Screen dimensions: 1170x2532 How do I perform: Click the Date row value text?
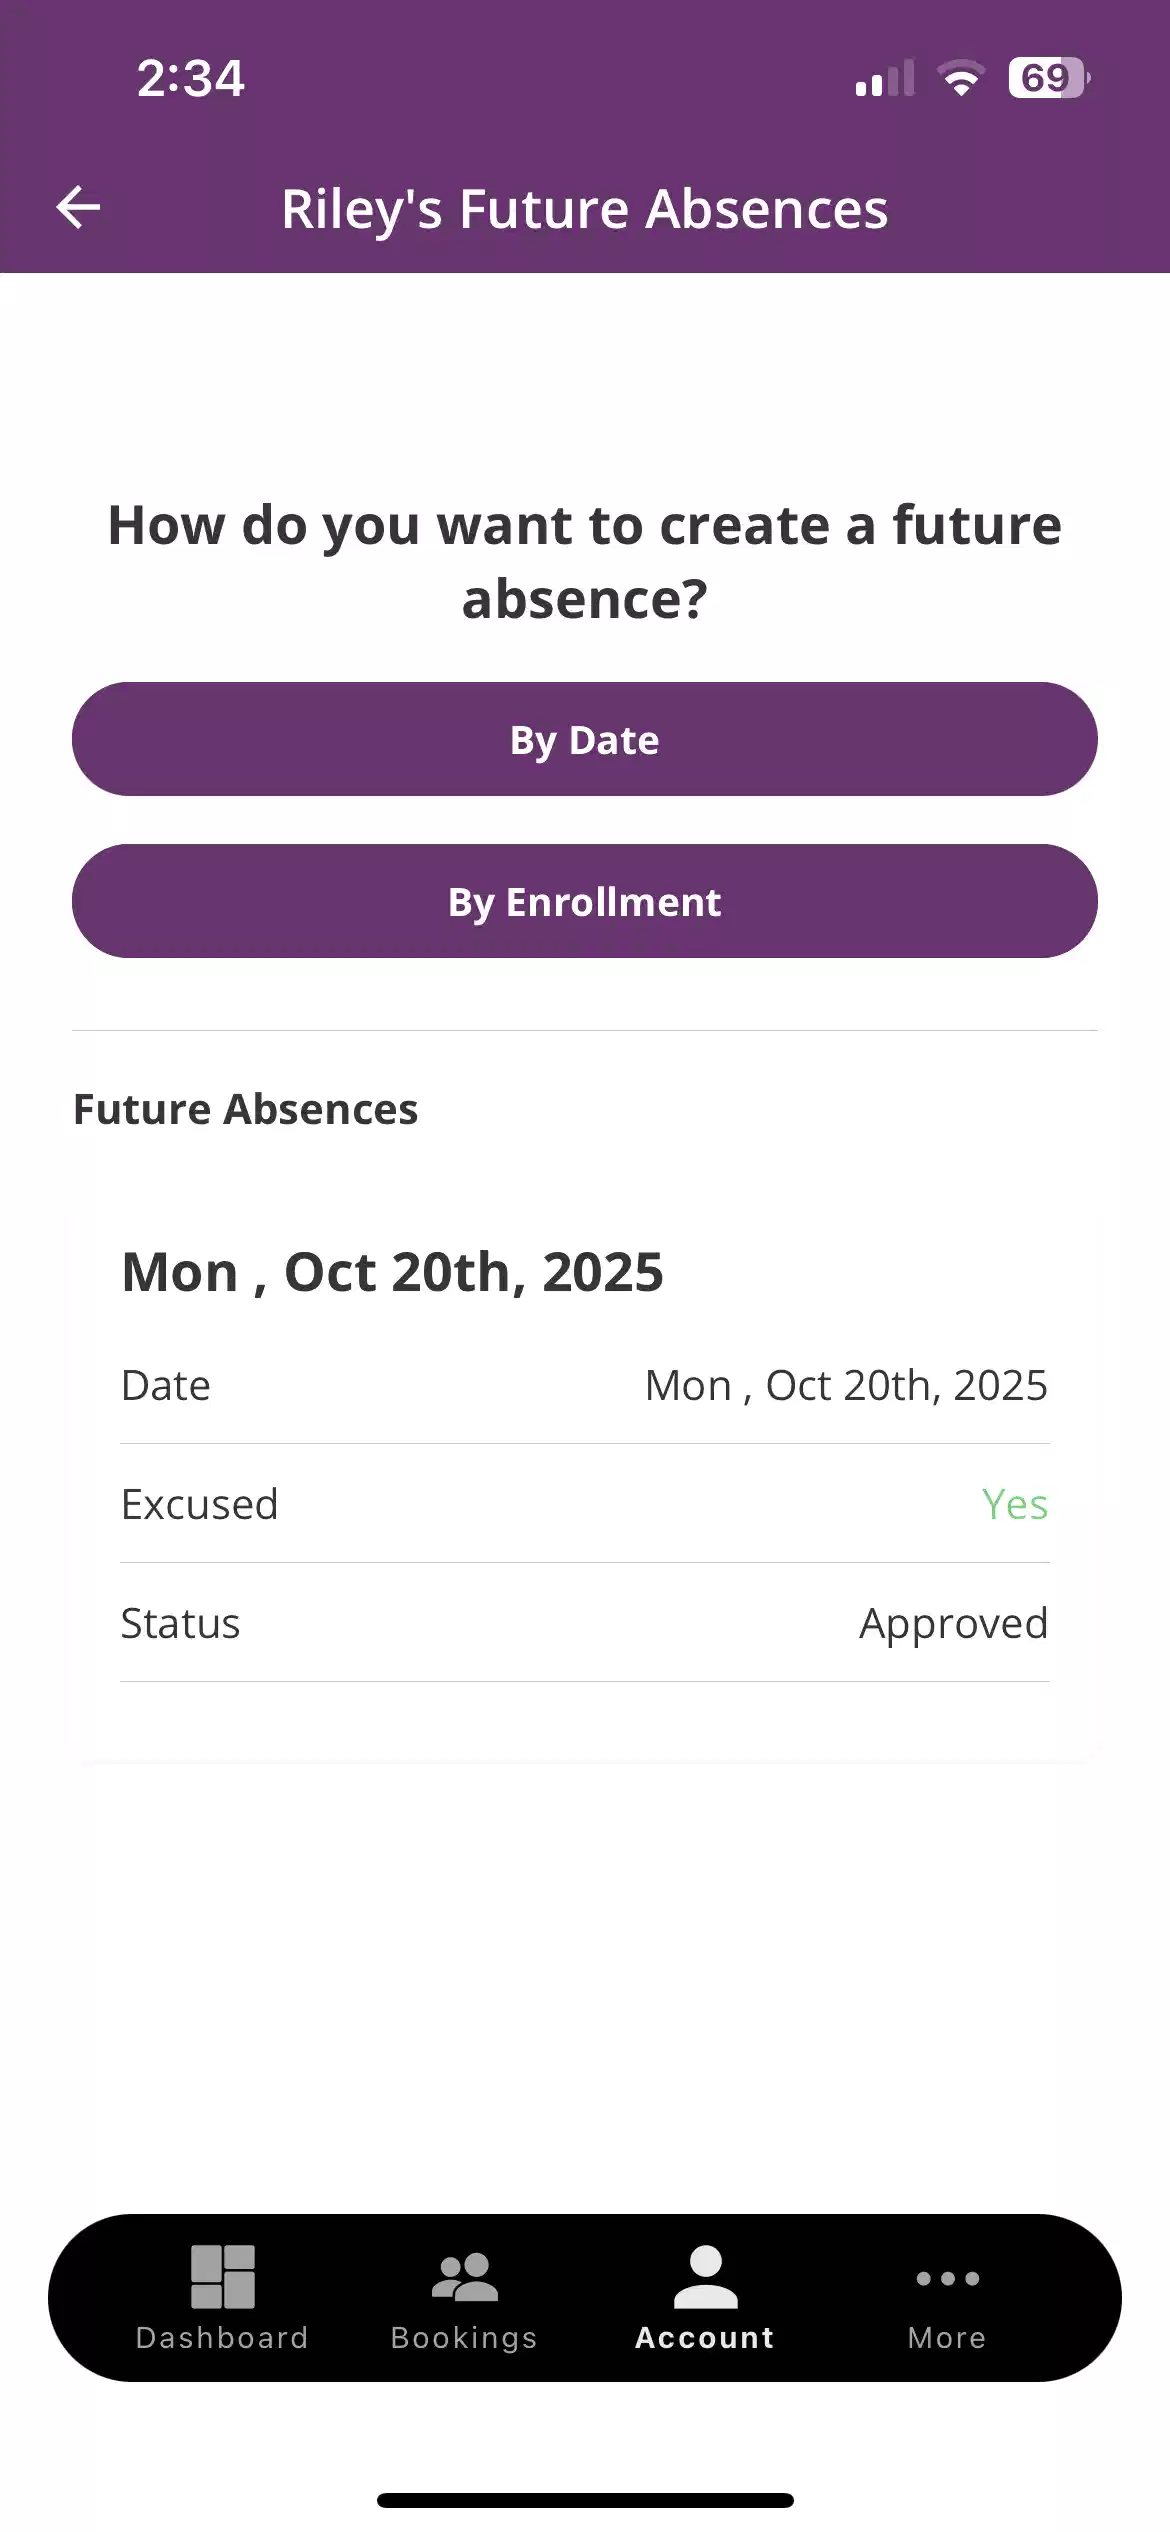(x=846, y=1386)
